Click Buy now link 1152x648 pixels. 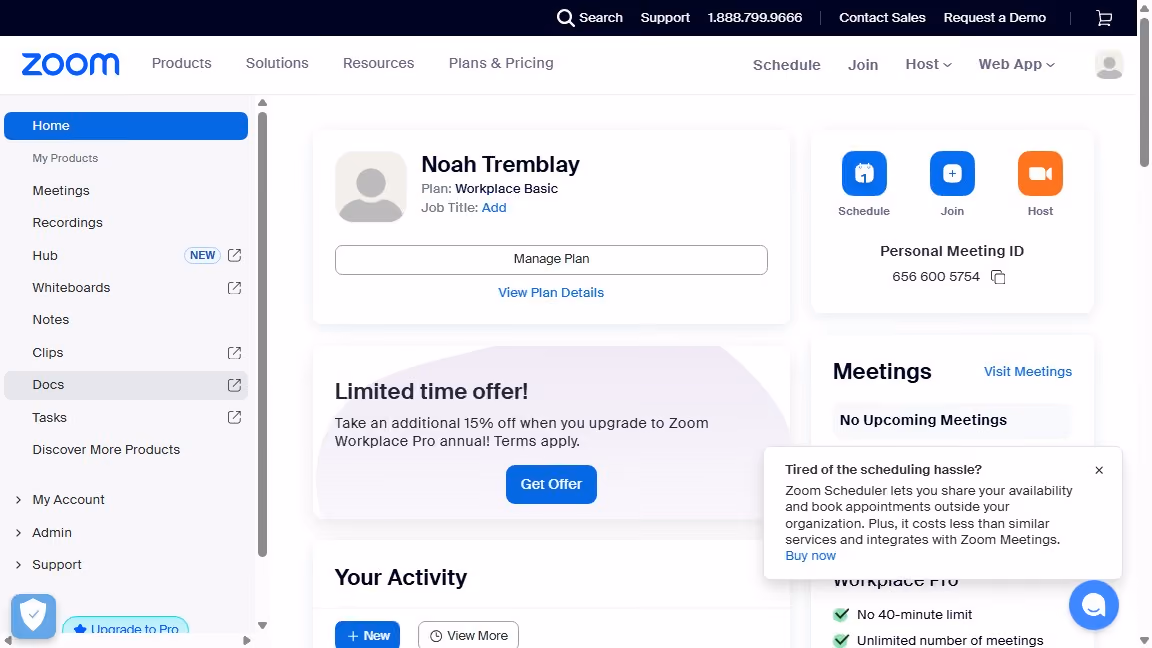point(810,556)
